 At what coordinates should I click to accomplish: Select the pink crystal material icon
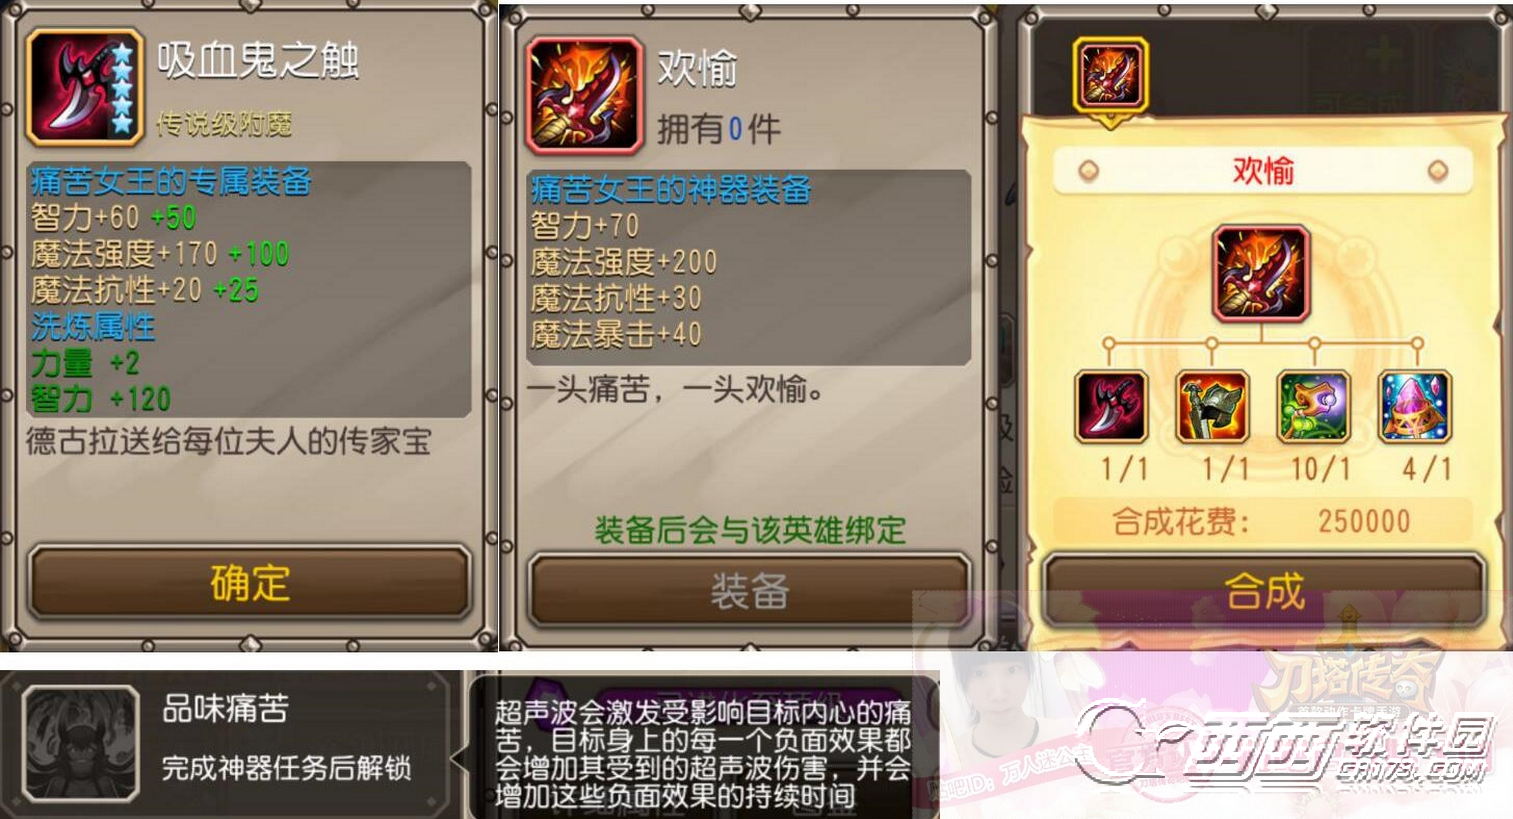[x=1415, y=407]
